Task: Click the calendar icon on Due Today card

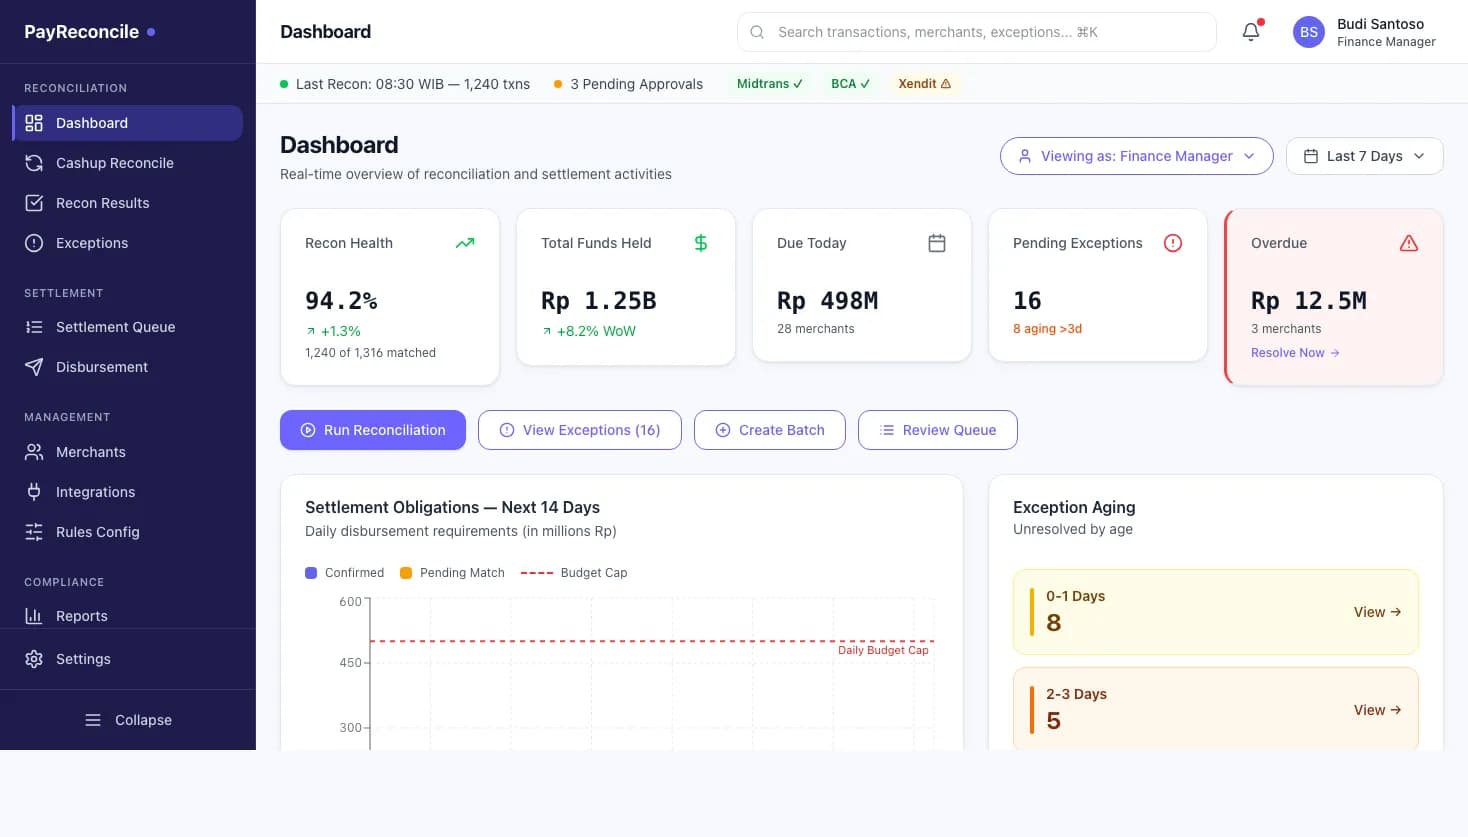Action: [937, 242]
